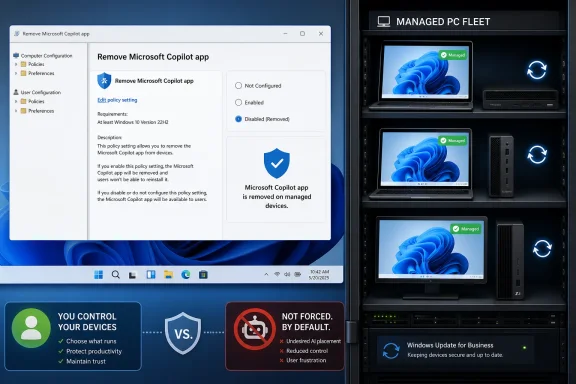Open Preferences folder under Computer Configuration
Screen dimensions: 576x384
pos(37,73)
